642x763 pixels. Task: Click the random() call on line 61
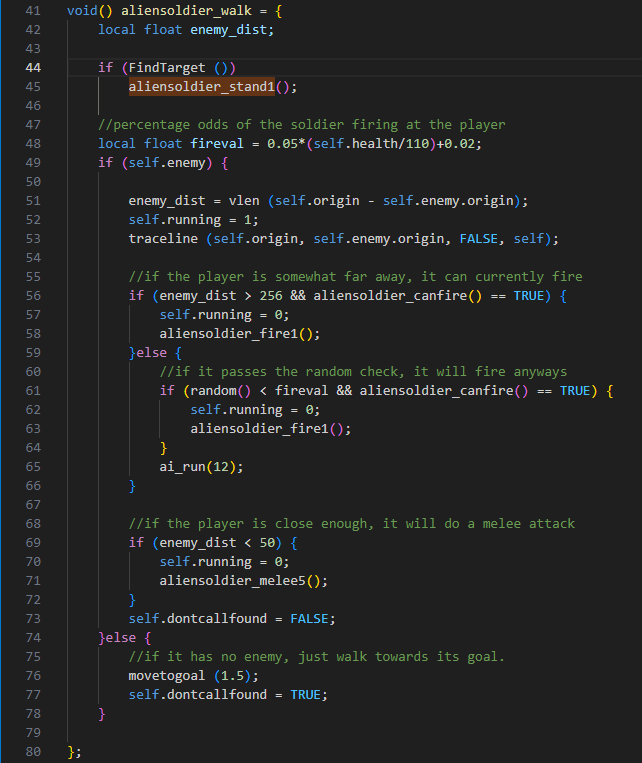[x=212, y=390]
